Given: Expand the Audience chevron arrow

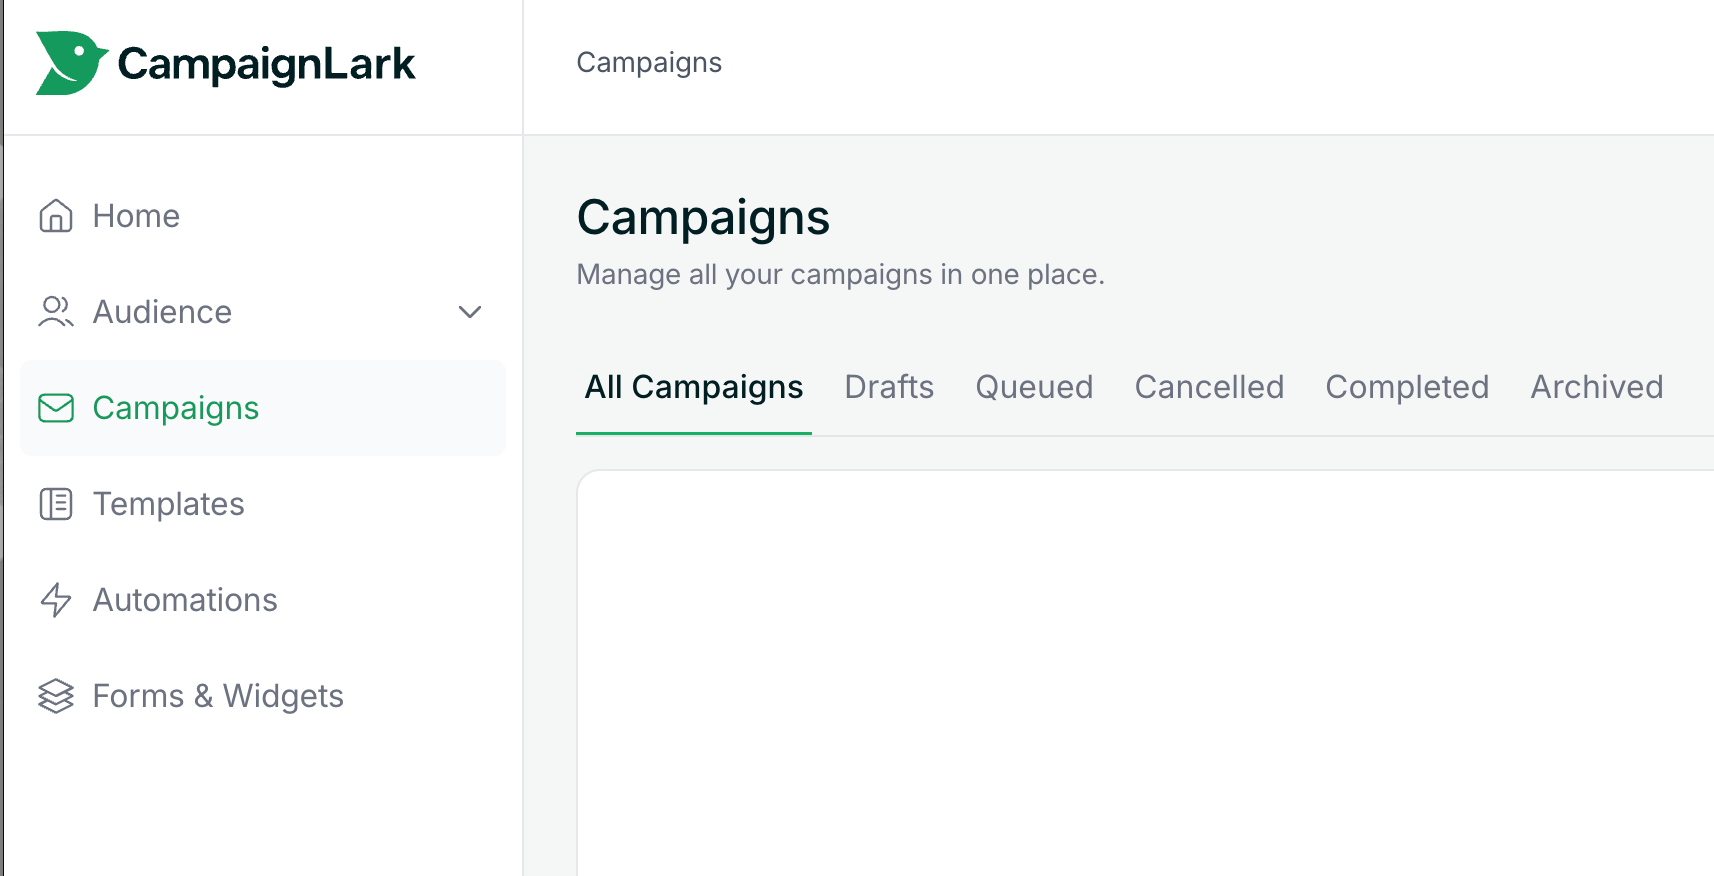Looking at the screenshot, I should (470, 312).
